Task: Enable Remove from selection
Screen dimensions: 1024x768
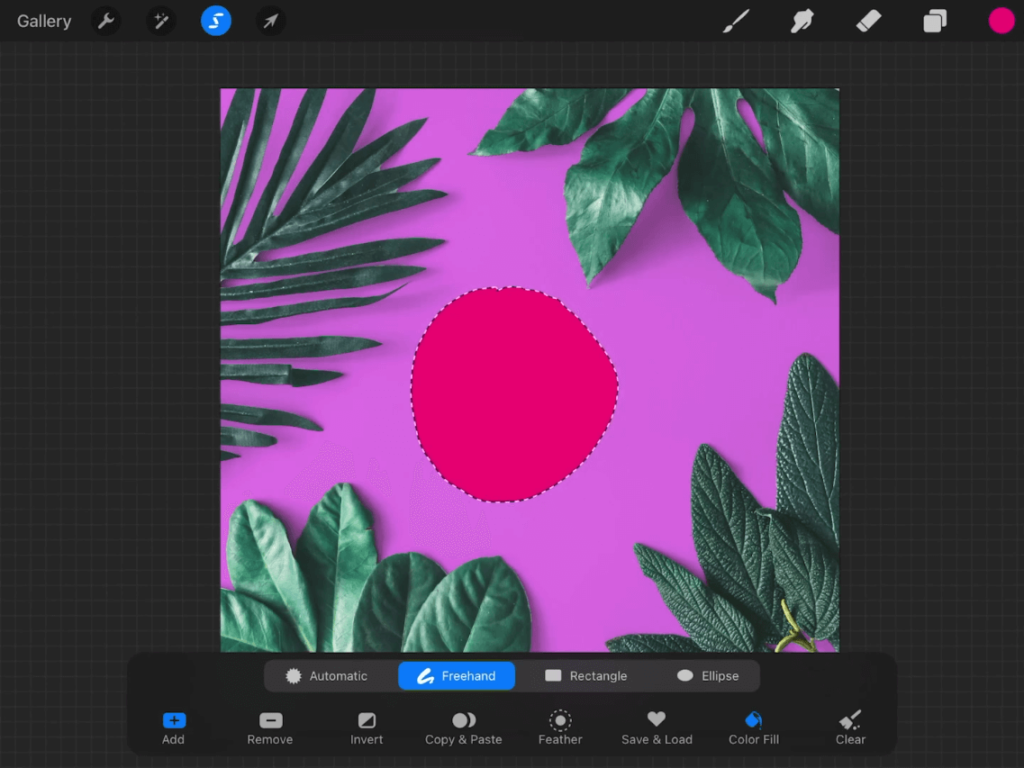Action: pyautogui.click(x=270, y=728)
